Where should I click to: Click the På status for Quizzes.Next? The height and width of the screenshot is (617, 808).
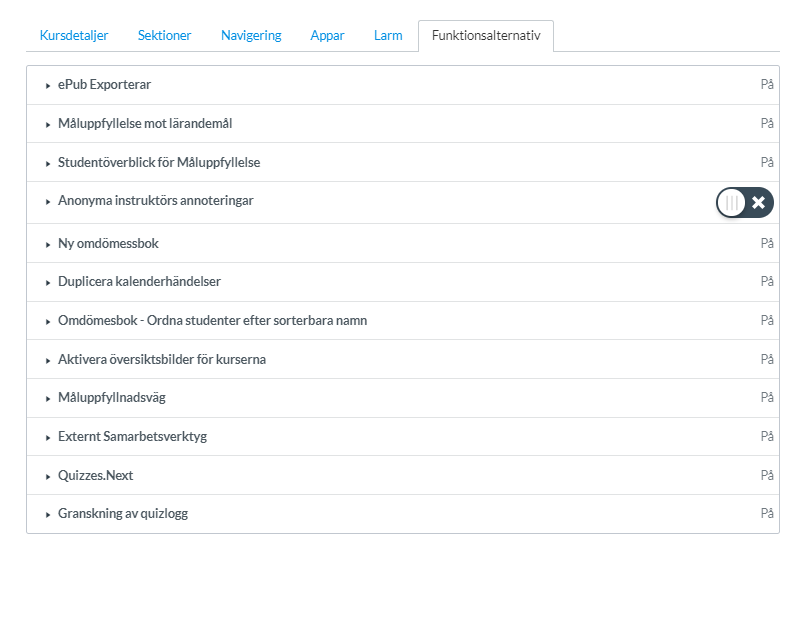(767, 476)
